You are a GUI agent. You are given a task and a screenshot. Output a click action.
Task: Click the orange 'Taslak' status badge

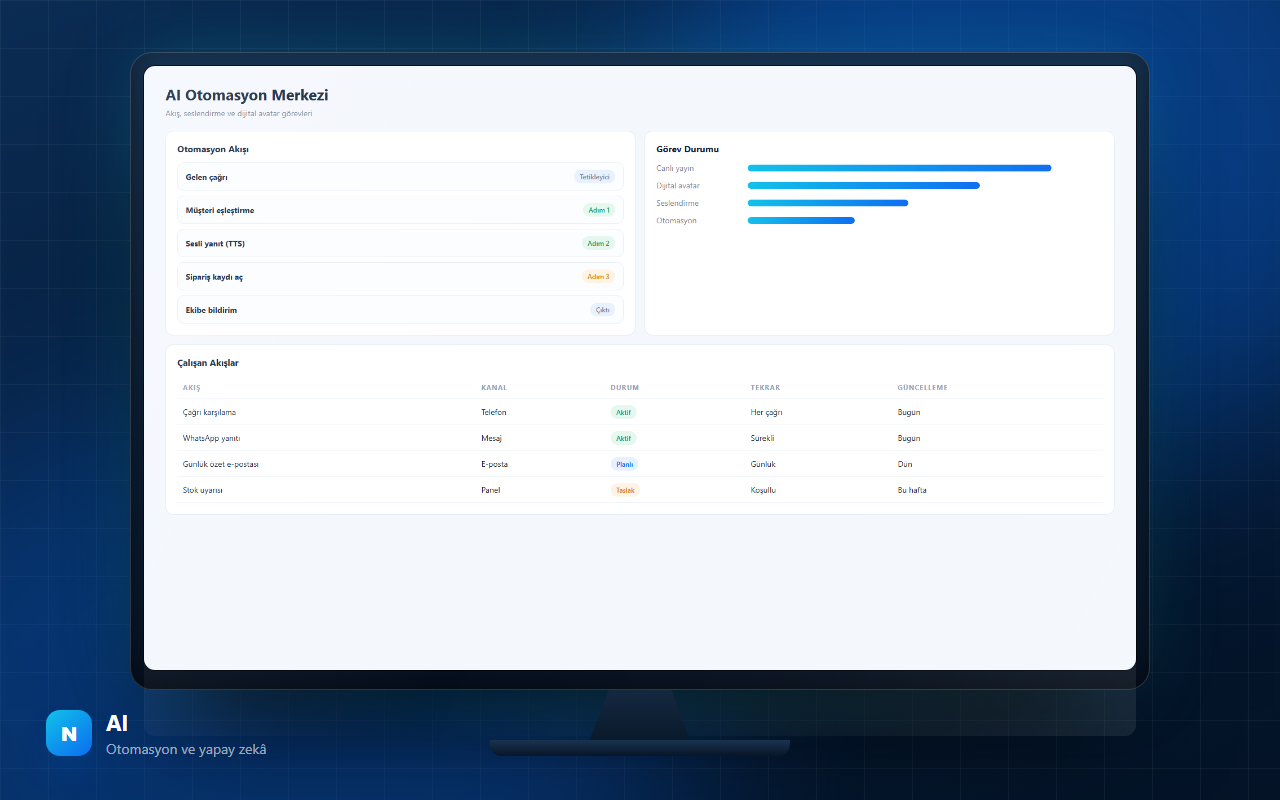point(625,490)
